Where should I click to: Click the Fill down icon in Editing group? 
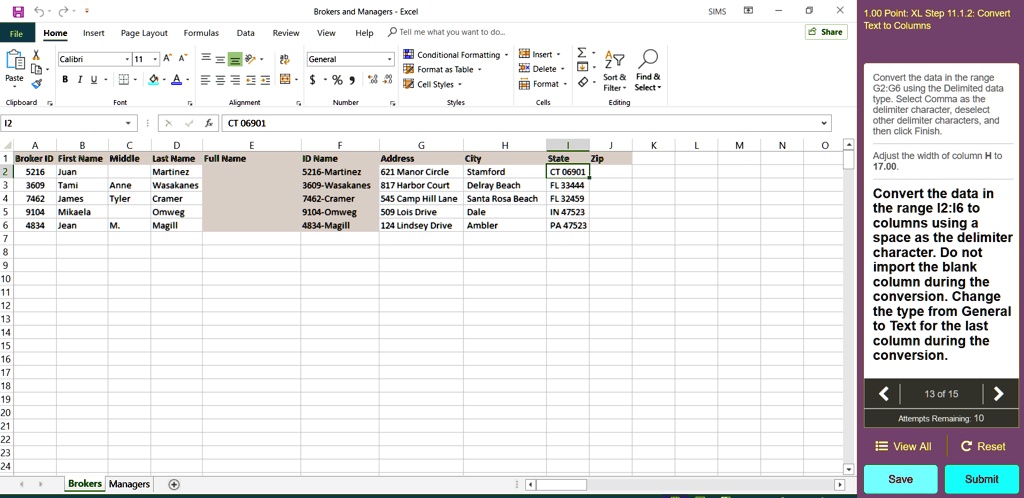[582, 67]
